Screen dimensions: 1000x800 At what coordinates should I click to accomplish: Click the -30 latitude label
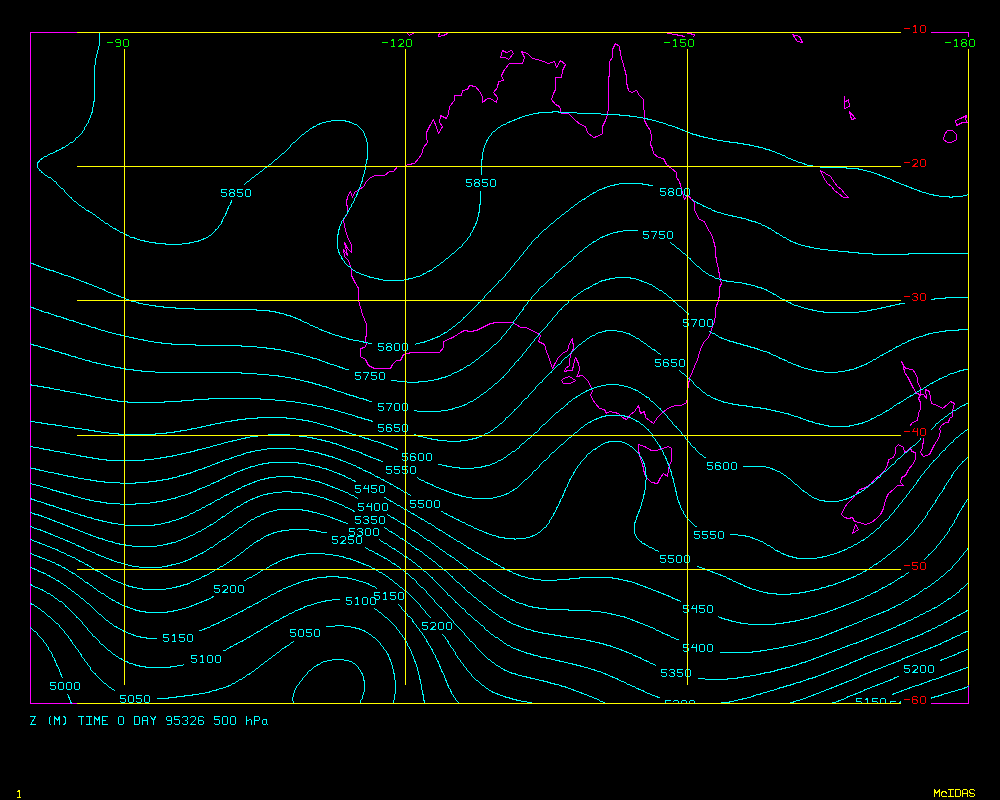[x=914, y=298]
